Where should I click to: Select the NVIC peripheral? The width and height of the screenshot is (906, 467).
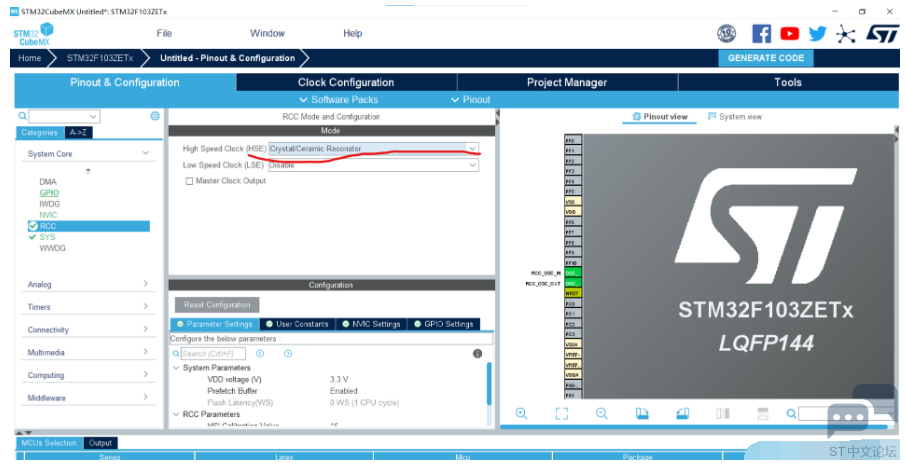(x=48, y=215)
